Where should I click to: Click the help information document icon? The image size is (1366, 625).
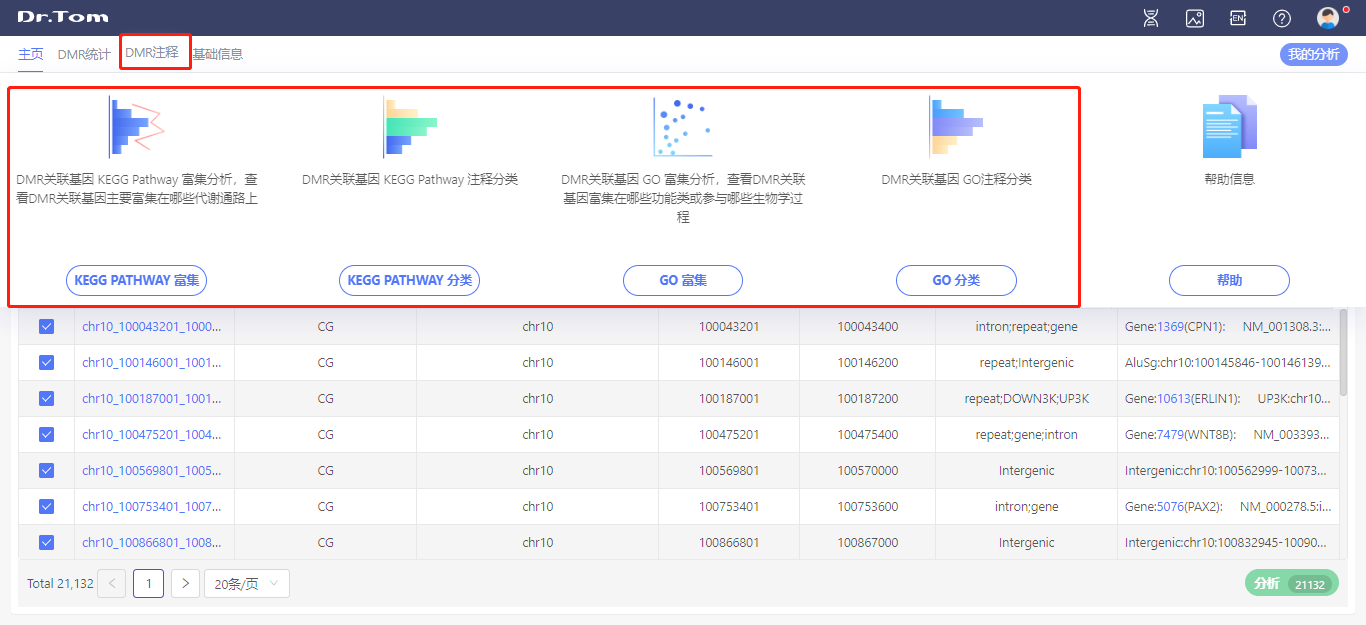click(x=1229, y=127)
